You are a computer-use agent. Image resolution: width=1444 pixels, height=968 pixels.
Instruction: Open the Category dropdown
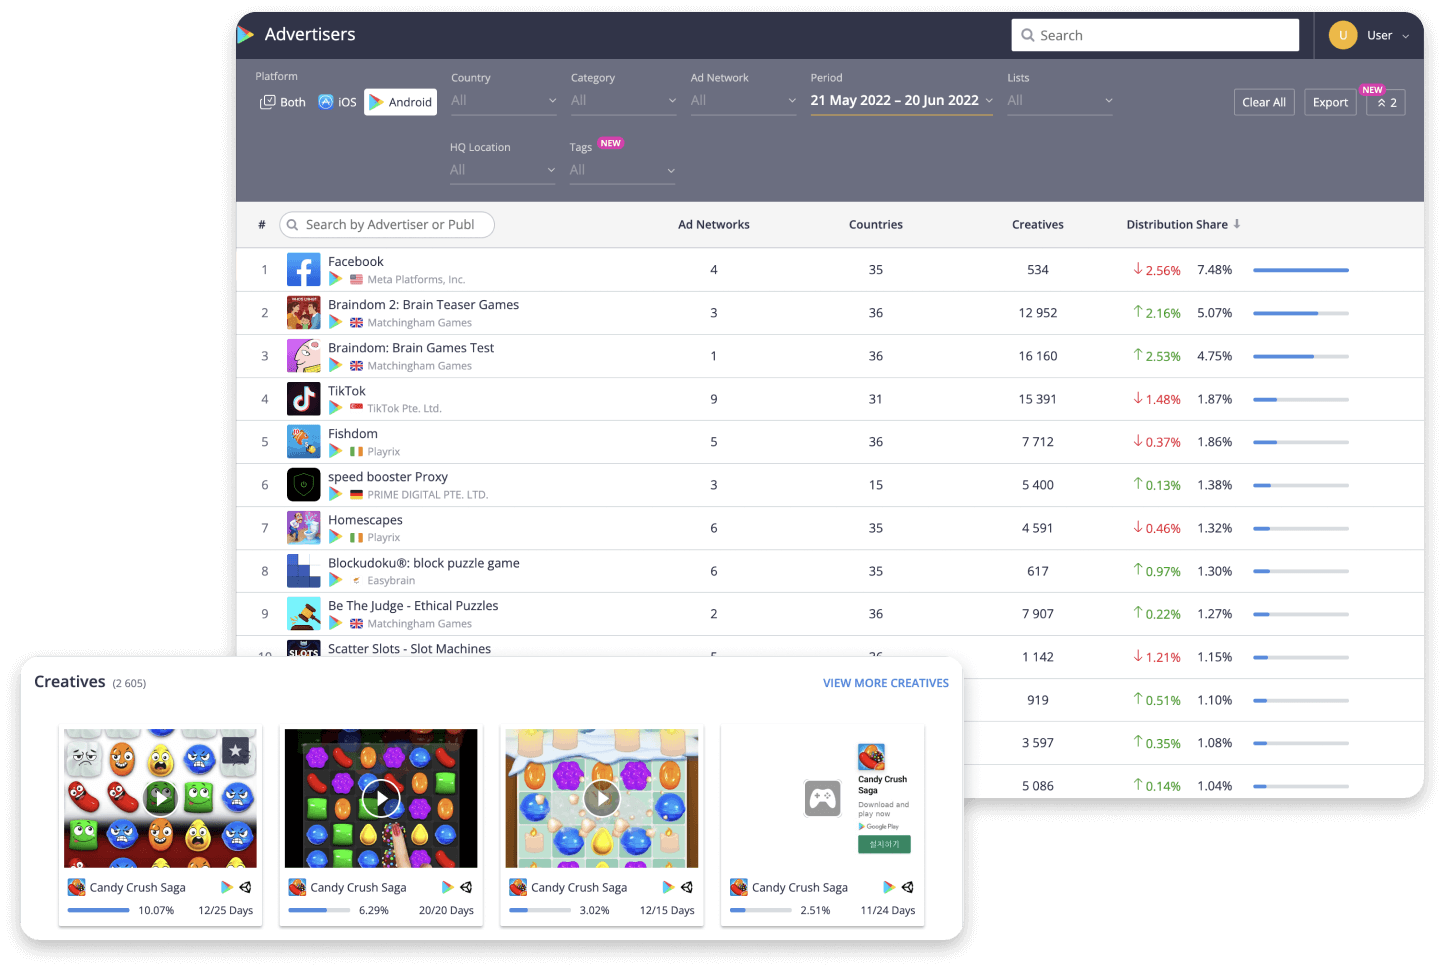pos(624,101)
